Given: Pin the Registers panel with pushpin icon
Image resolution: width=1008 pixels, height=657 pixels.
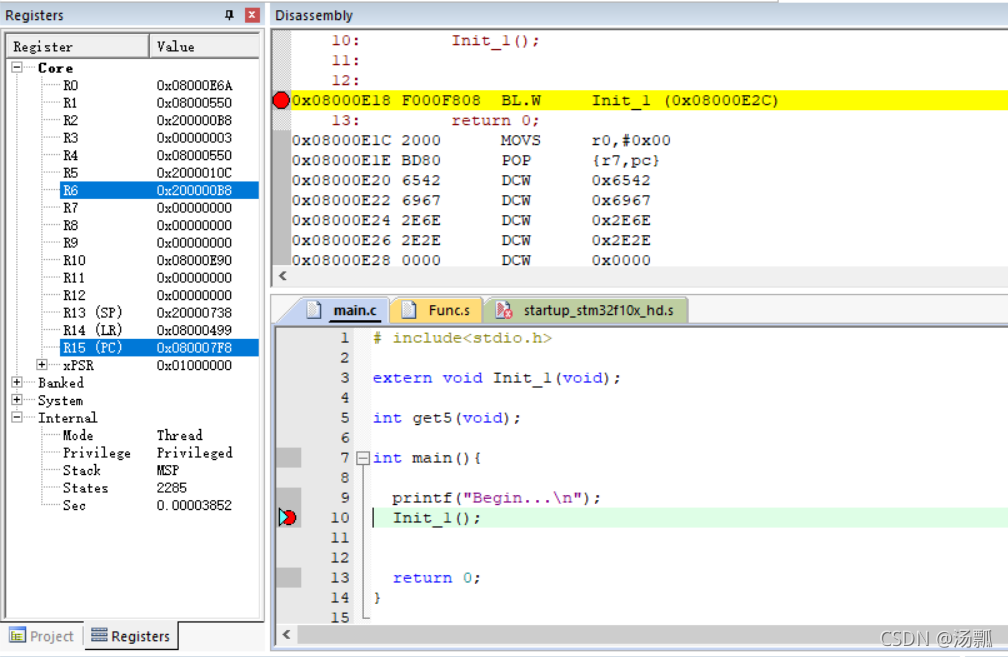Looking at the screenshot, I should click(230, 15).
